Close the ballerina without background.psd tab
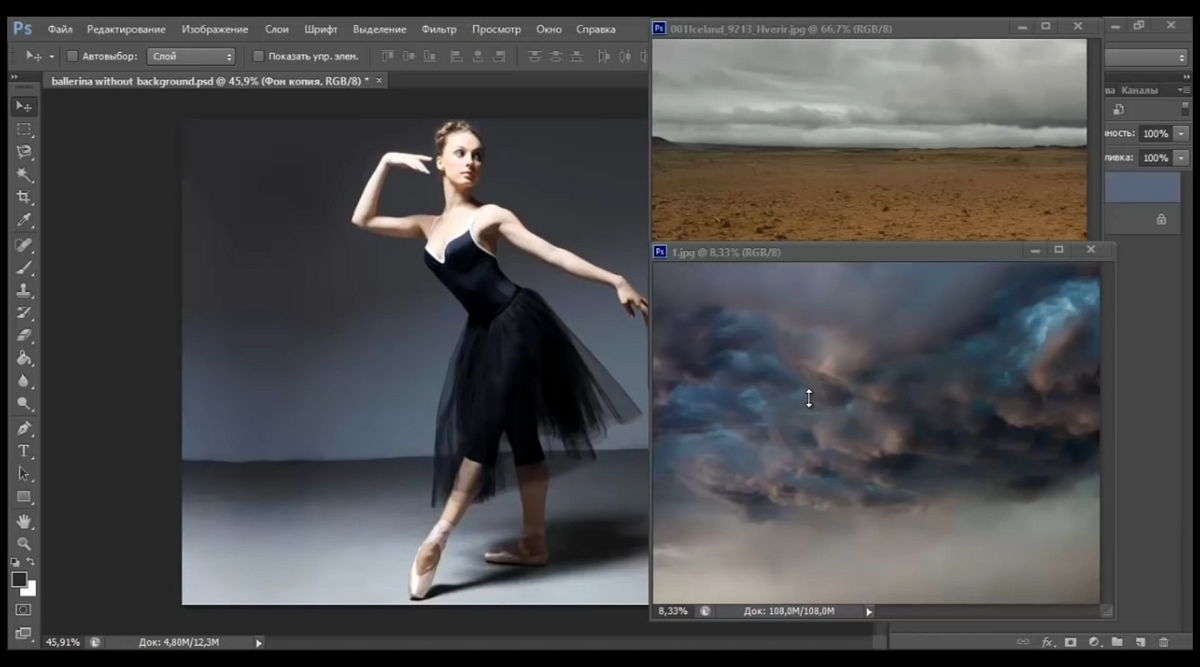This screenshot has width=1200, height=667. (x=378, y=80)
